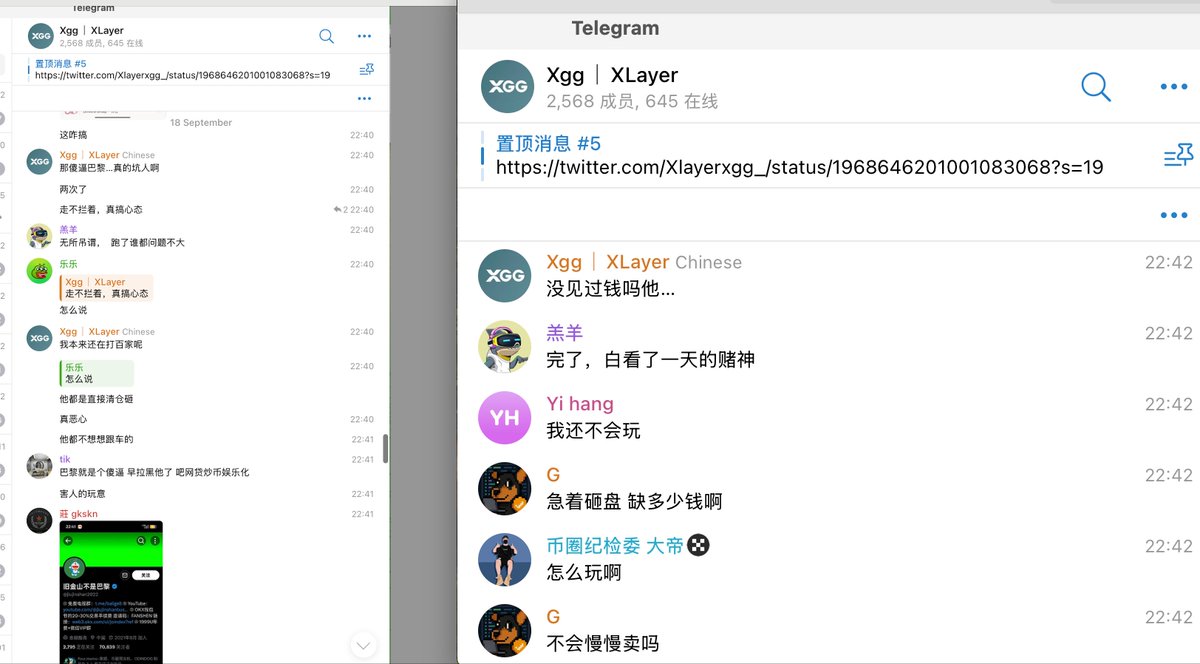Click sender name 乐乐 above quoted reply
Screen dimensions: 1200x664
click(x=68, y=264)
